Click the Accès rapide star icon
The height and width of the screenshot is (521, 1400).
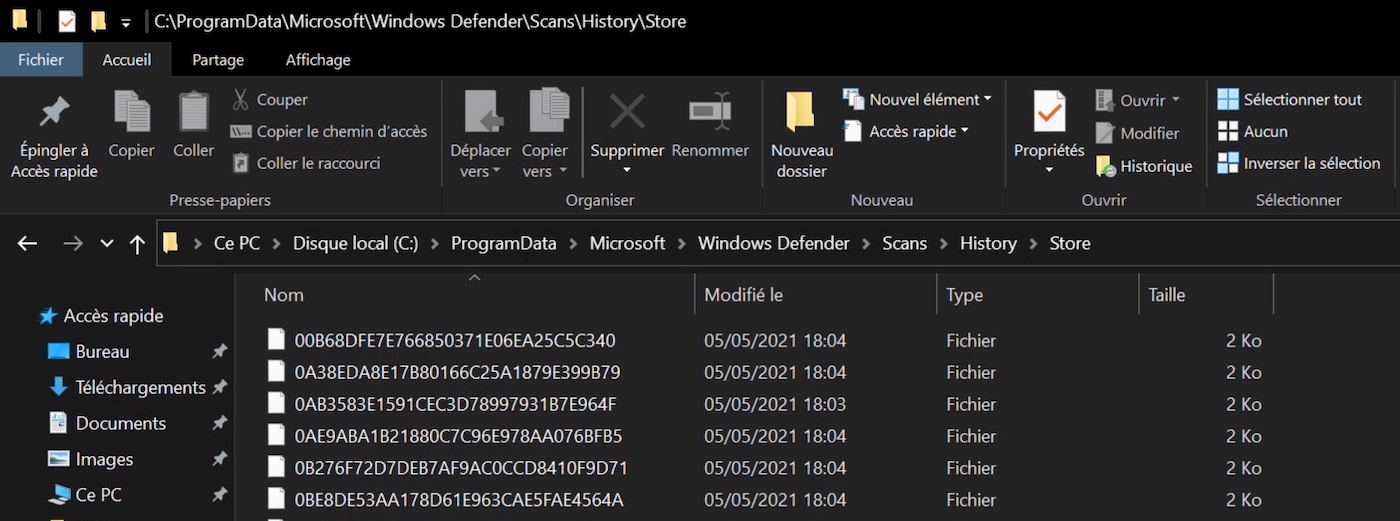[48, 316]
